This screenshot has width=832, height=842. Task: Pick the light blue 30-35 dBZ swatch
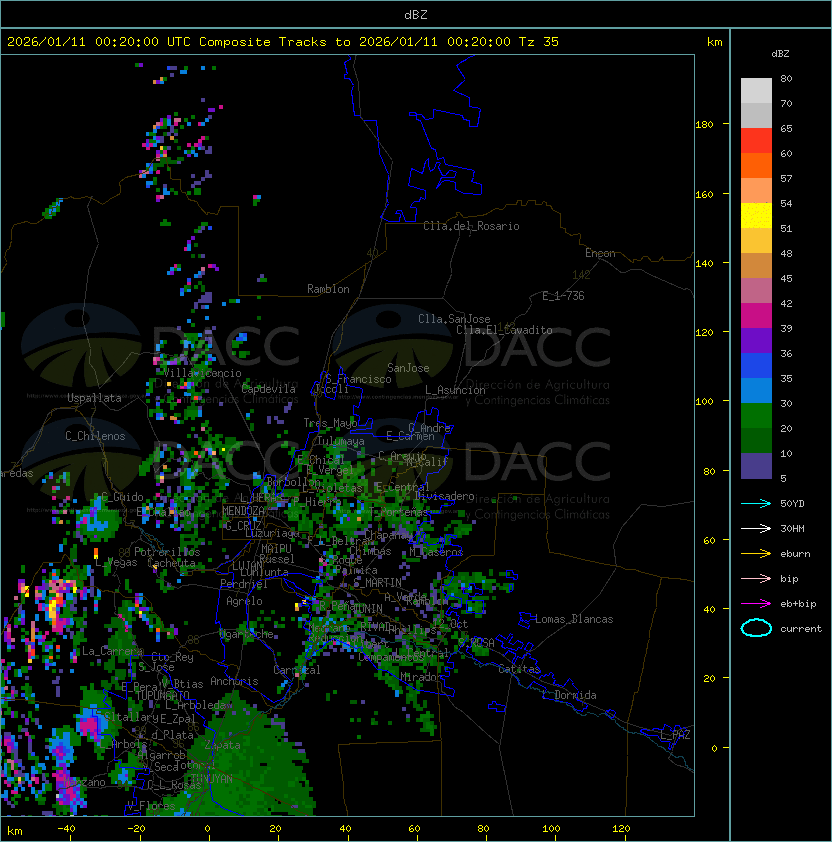coord(756,391)
